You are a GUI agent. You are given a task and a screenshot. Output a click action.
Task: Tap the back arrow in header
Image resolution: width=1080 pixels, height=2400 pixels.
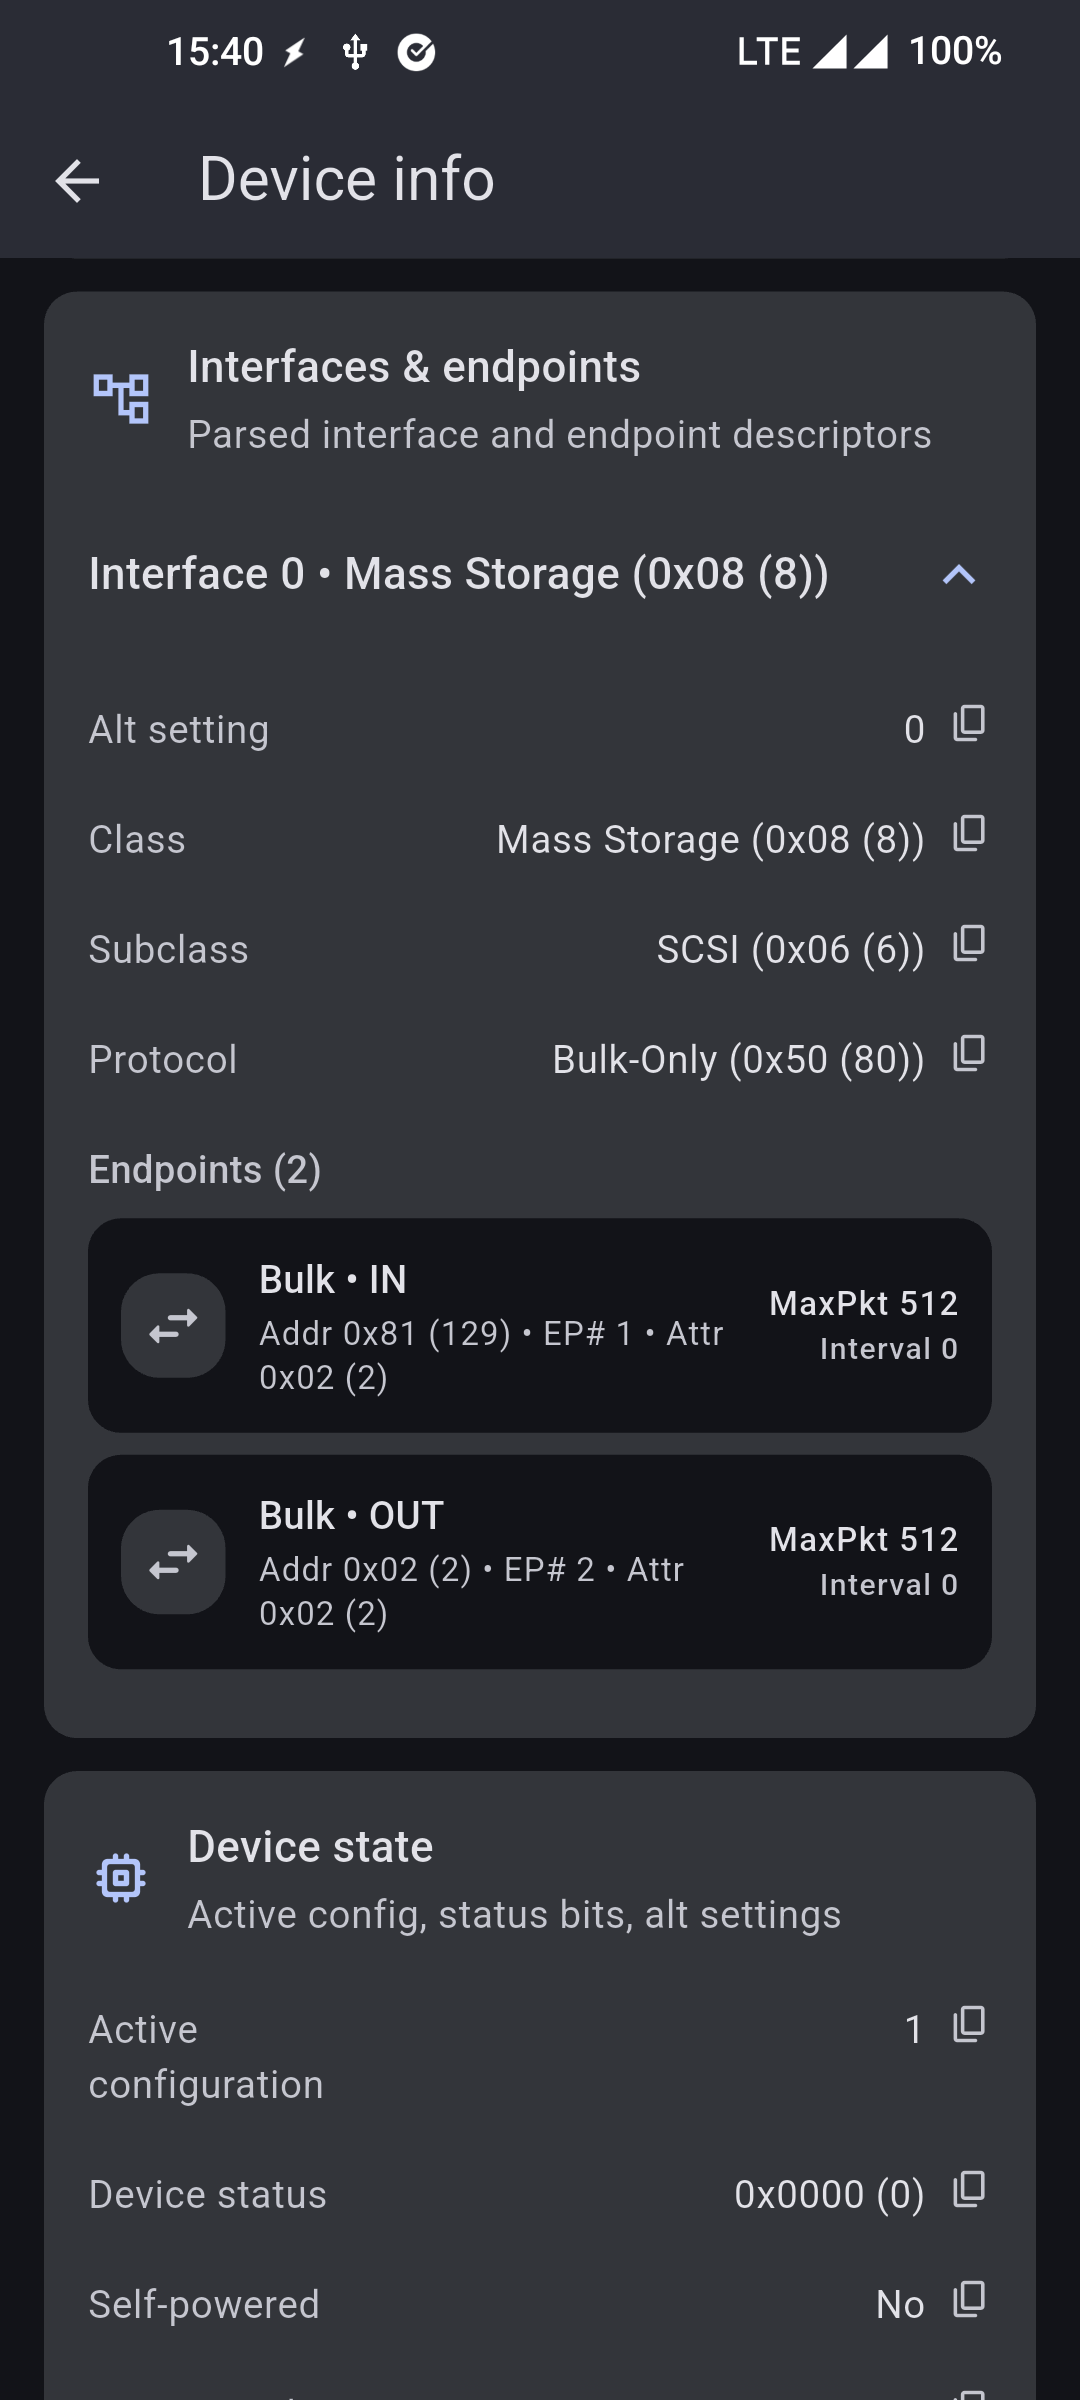(x=77, y=181)
